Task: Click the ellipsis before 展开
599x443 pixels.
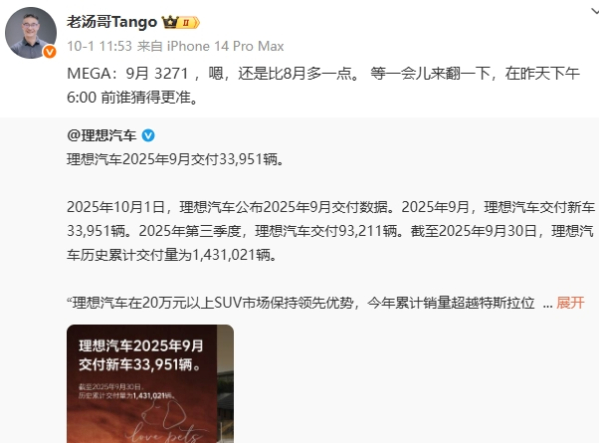Action: pyautogui.click(x=547, y=304)
